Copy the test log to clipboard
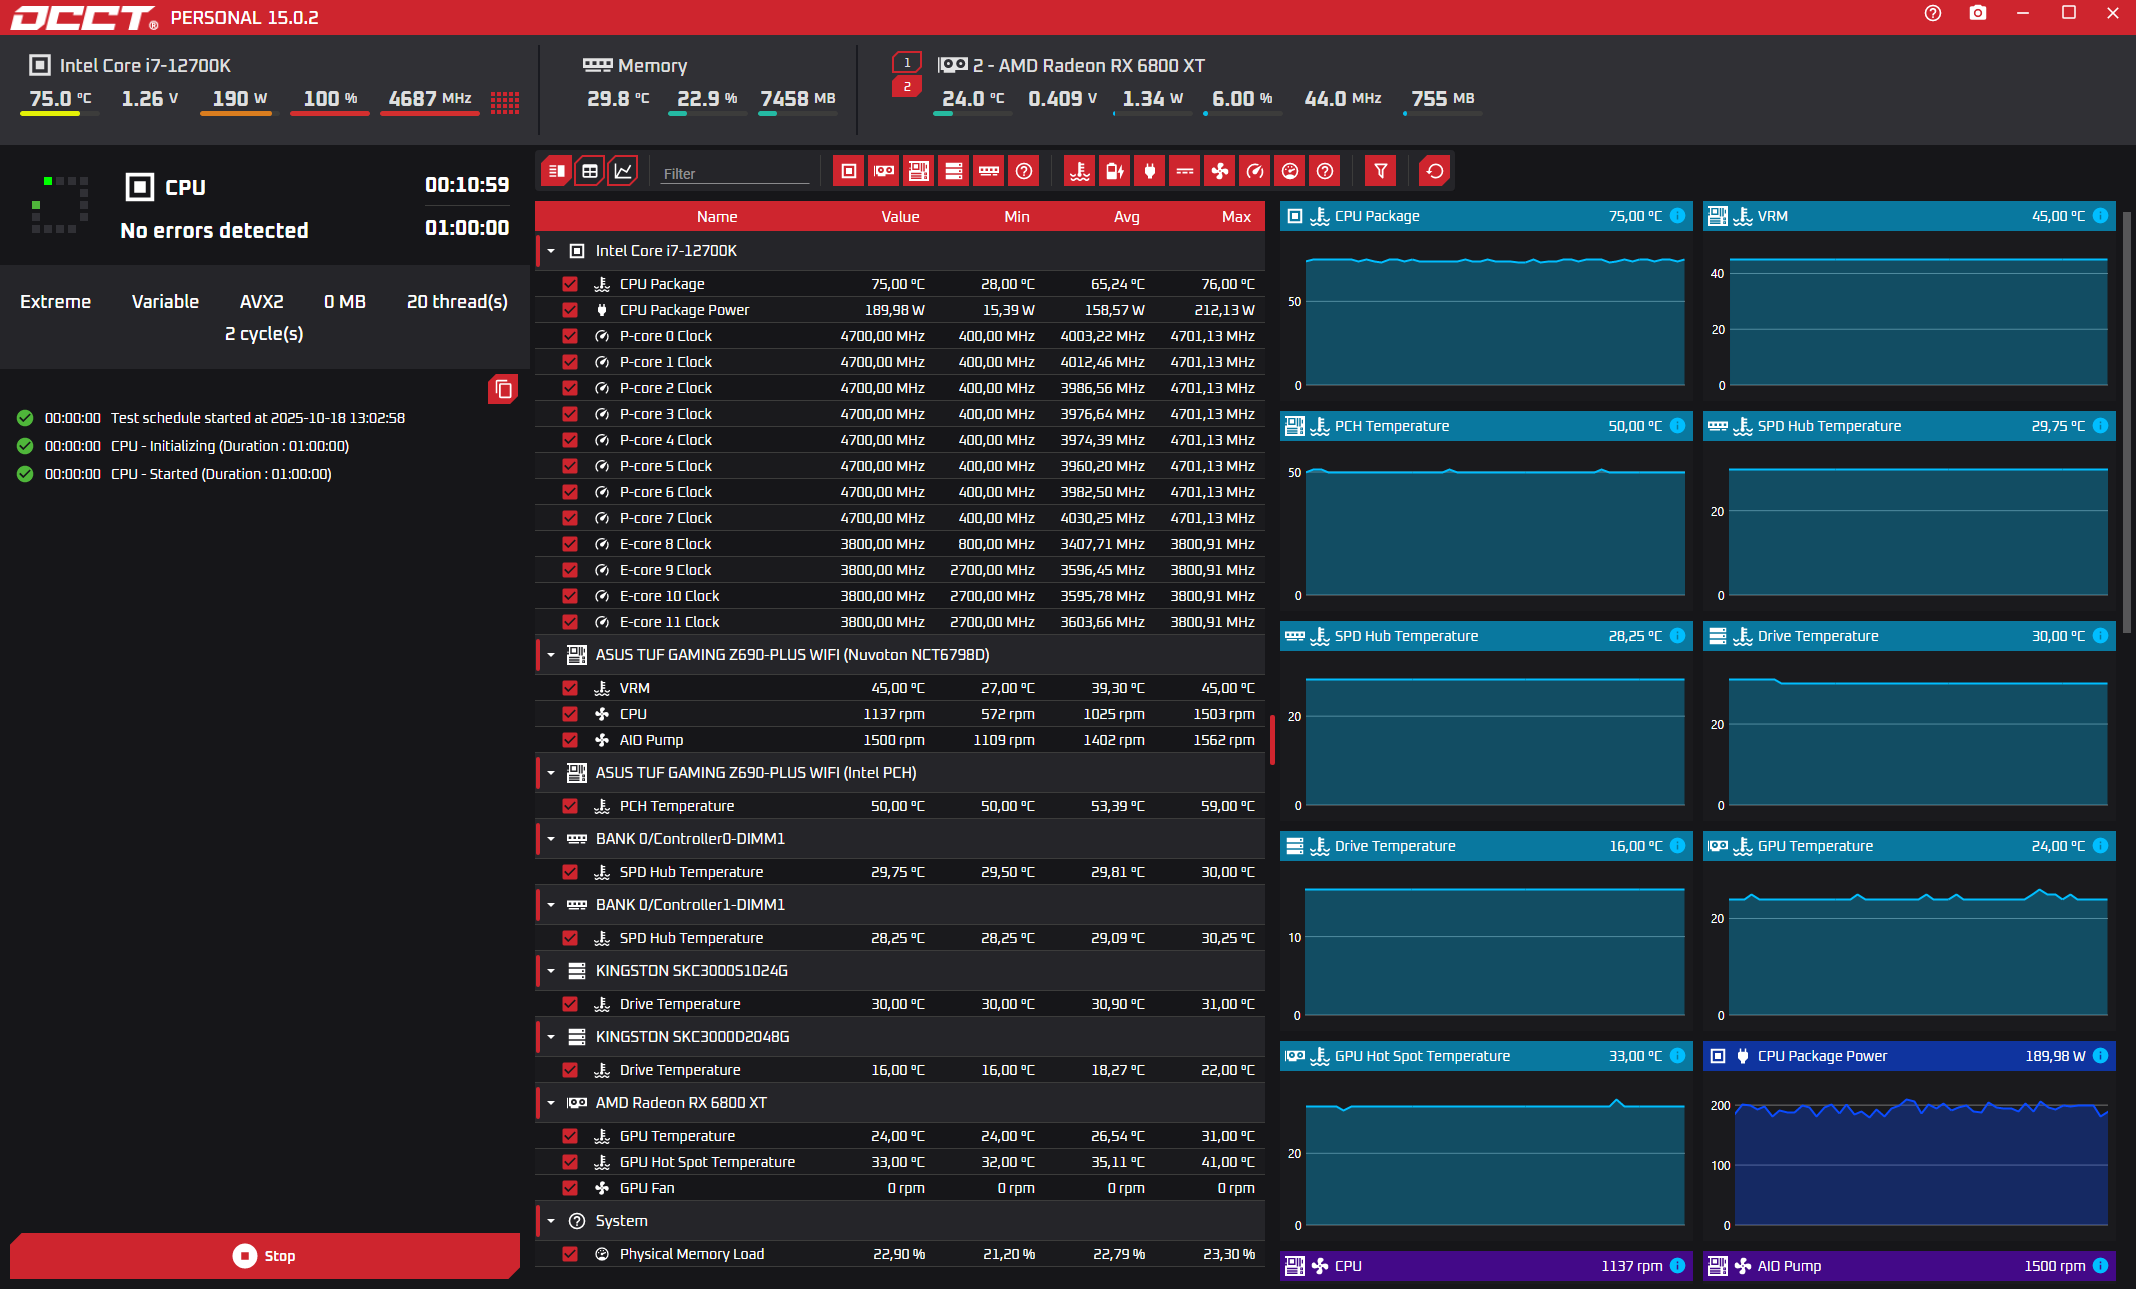The image size is (2136, 1289). click(503, 389)
